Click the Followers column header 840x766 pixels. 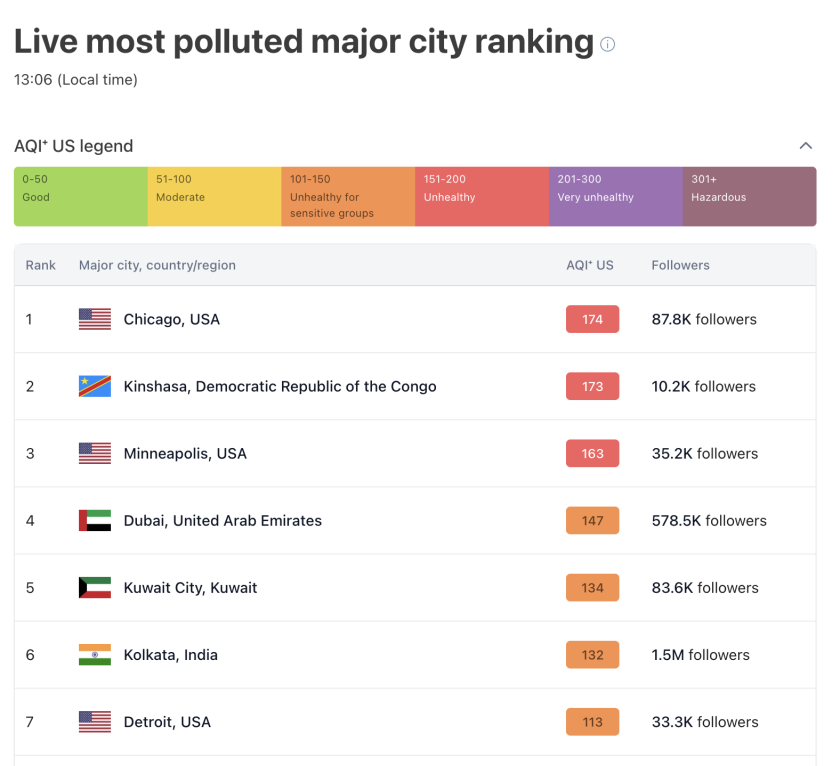coord(680,265)
